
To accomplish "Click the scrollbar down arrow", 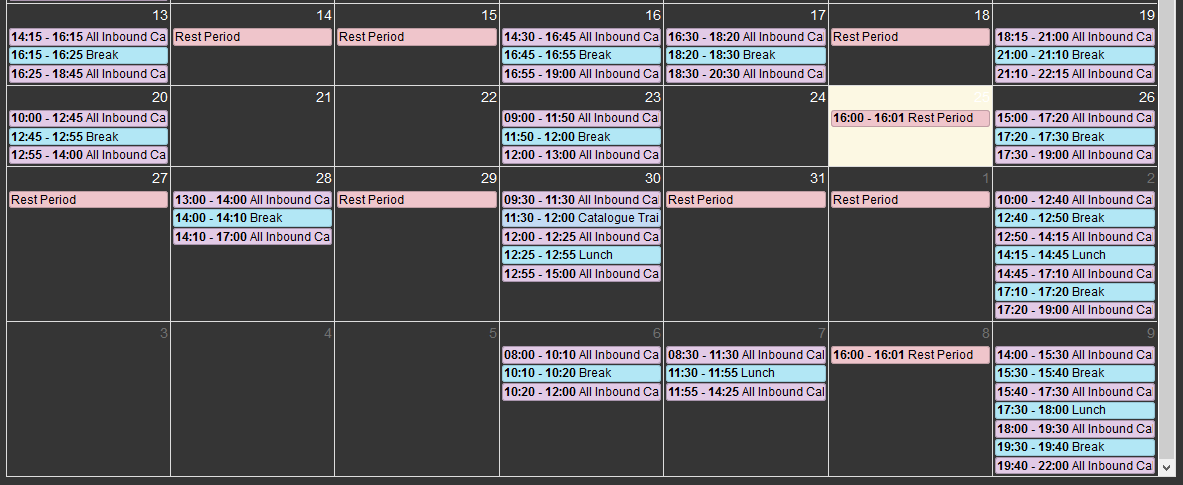I will coord(1167,468).
